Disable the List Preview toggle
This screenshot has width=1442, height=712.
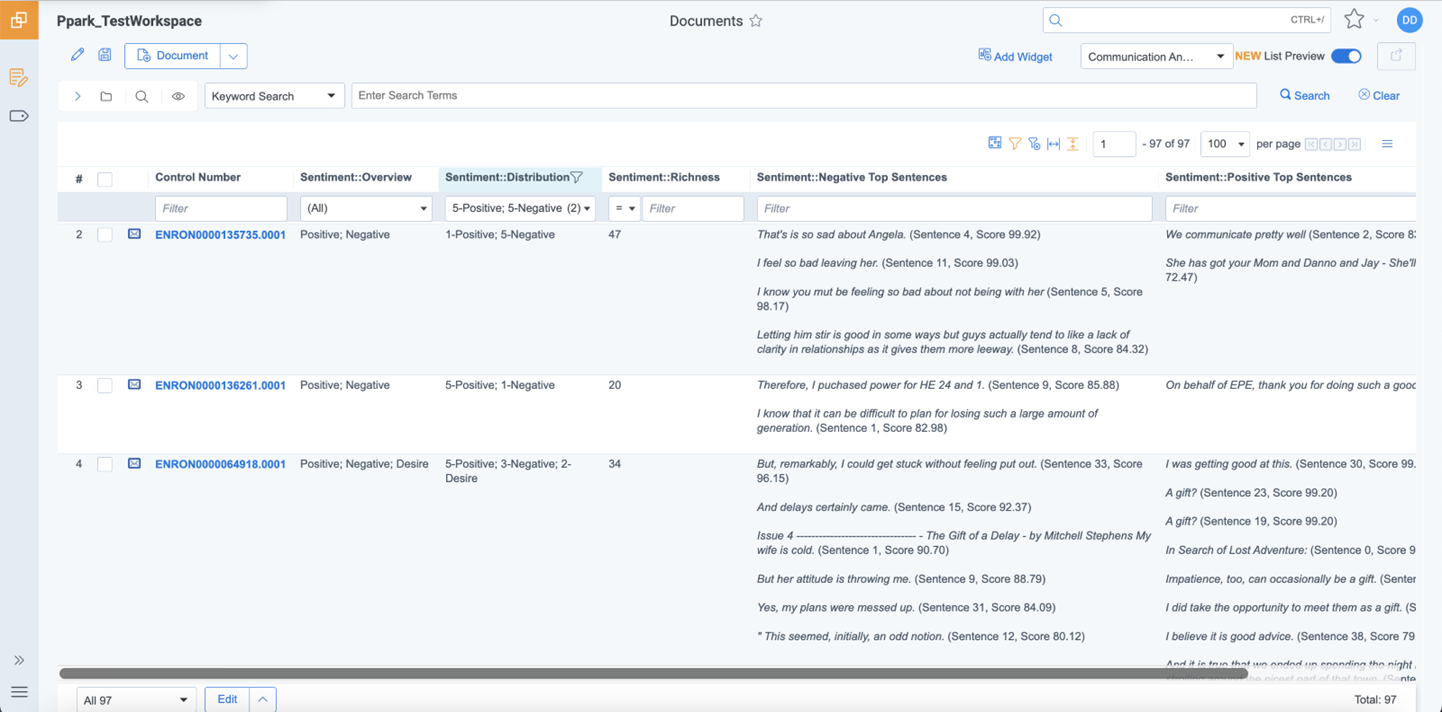click(x=1346, y=57)
